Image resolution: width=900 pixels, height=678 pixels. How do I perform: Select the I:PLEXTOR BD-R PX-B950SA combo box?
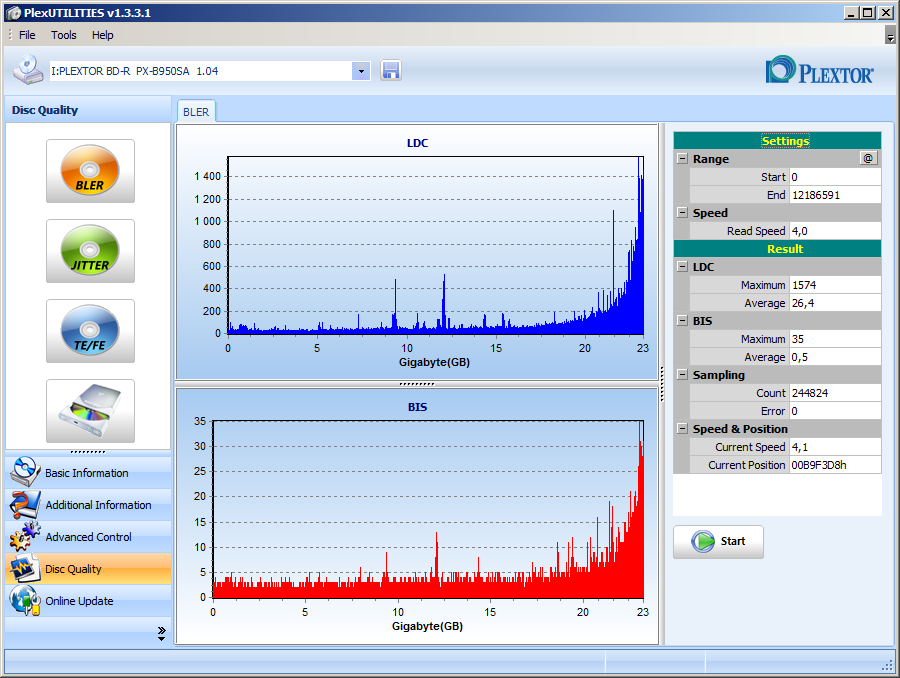[210, 71]
